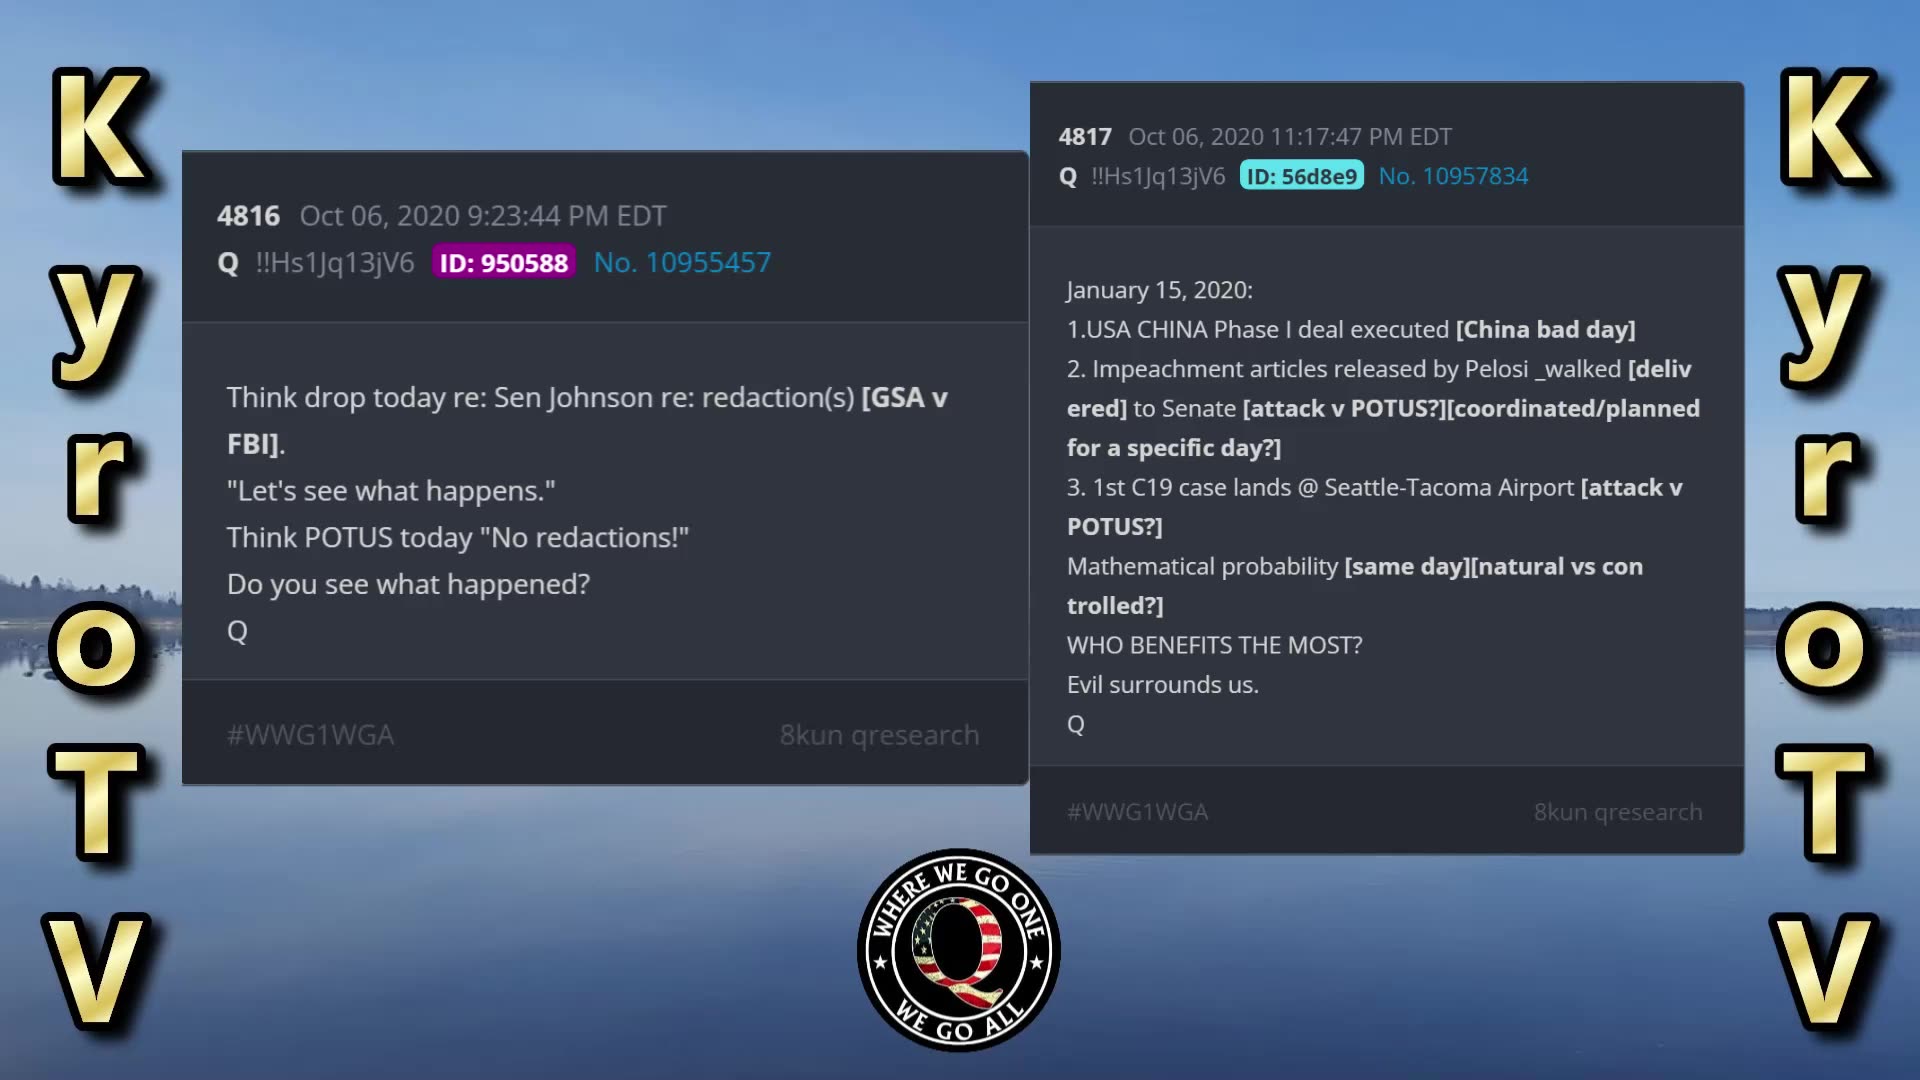Click tripcode !!Hs1Jq13jV6 in right post
The image size is (1920, 1080).
(x=1157, y=176)
